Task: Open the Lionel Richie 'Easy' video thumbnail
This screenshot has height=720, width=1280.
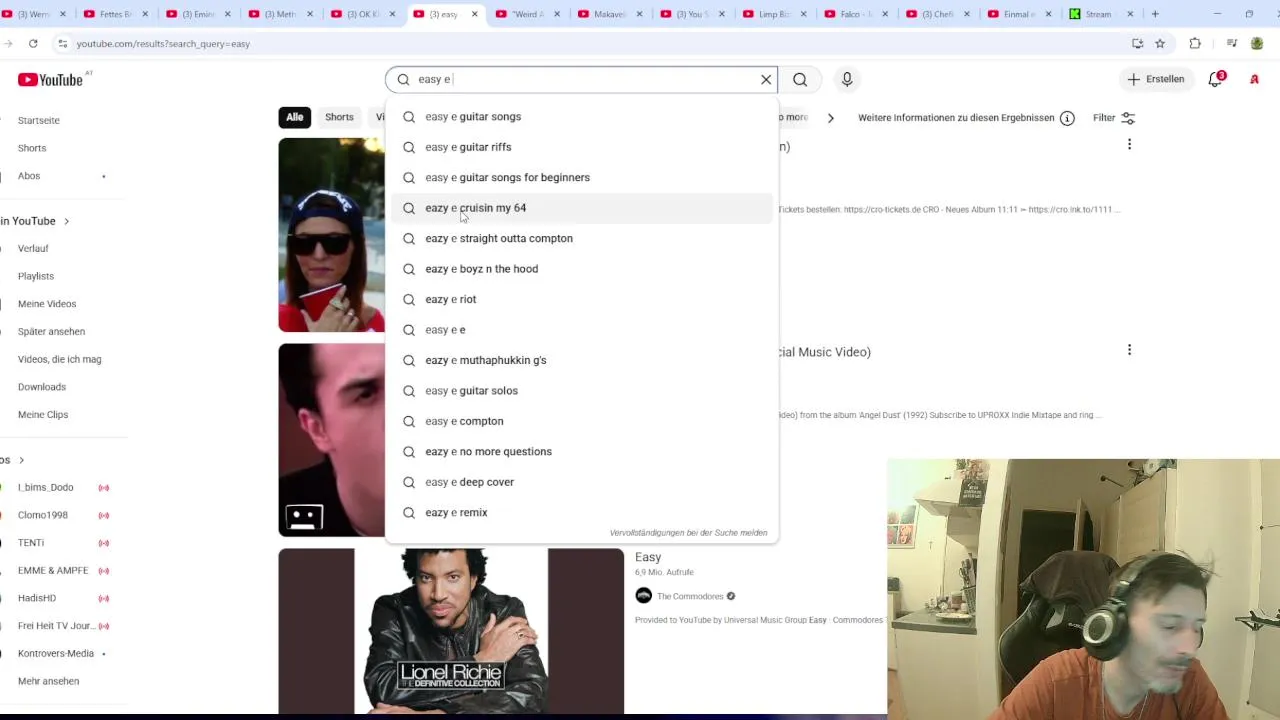Action: click(x=451, y=631)
